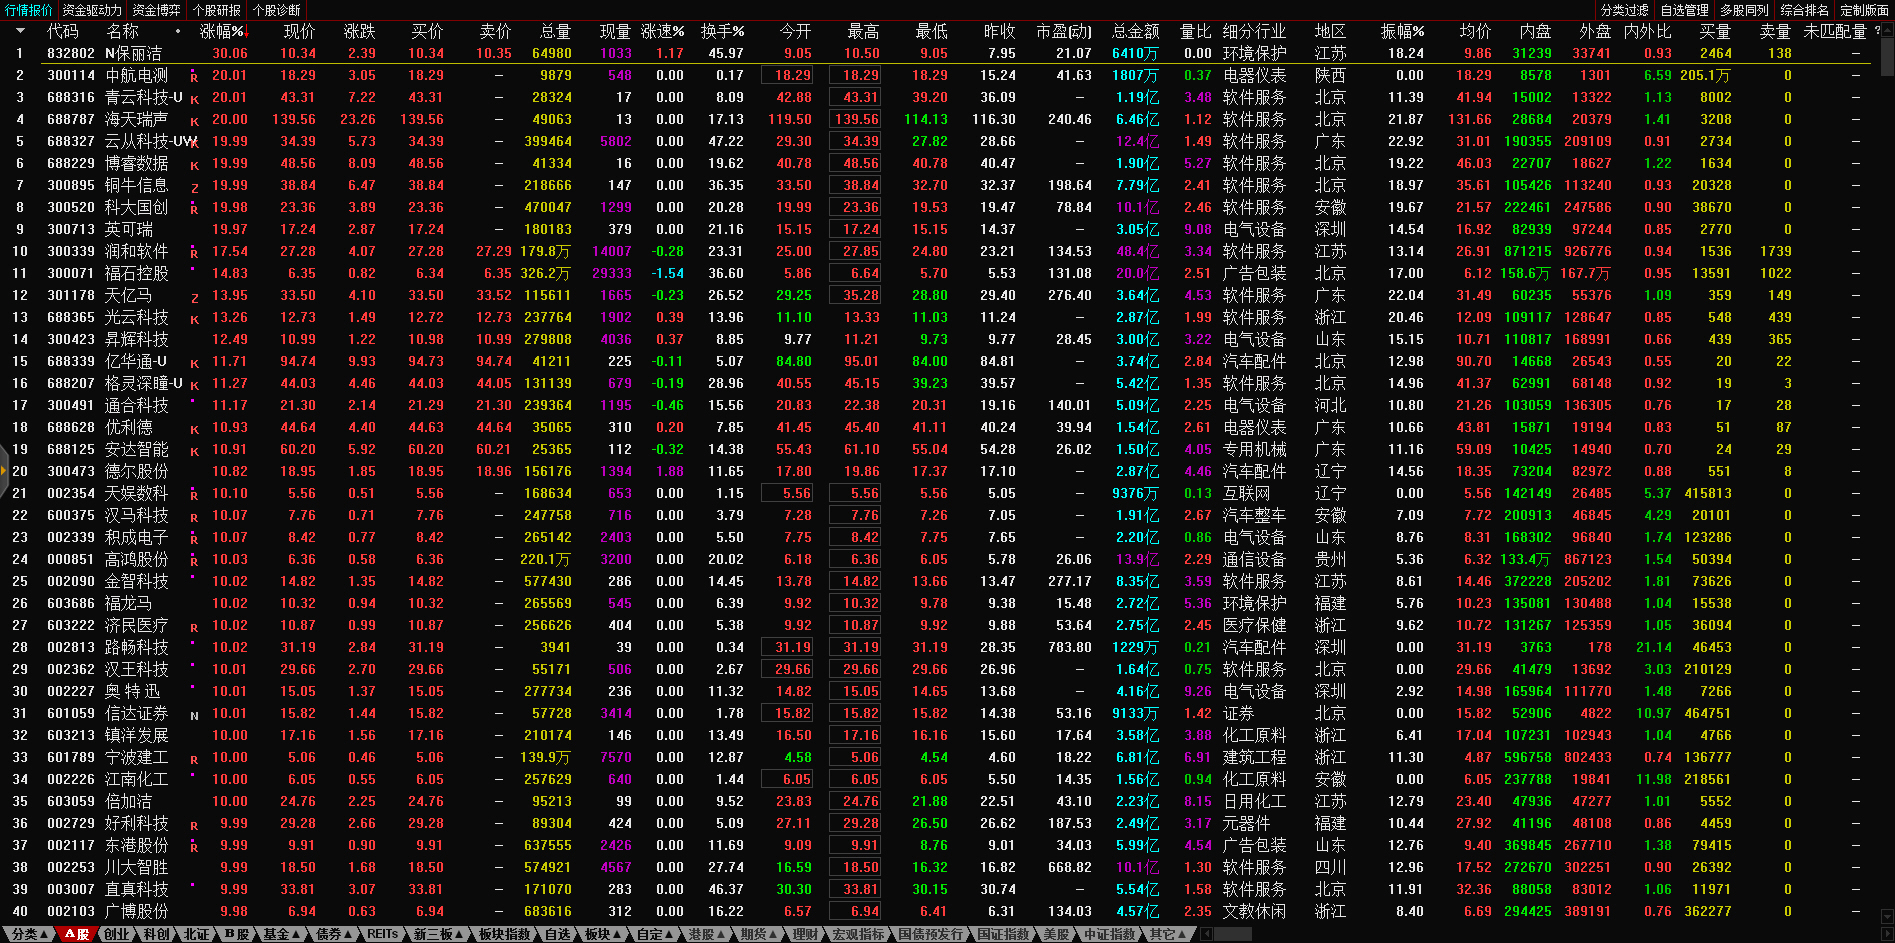Click the R marker beside 中航电测

pos(194,77)
